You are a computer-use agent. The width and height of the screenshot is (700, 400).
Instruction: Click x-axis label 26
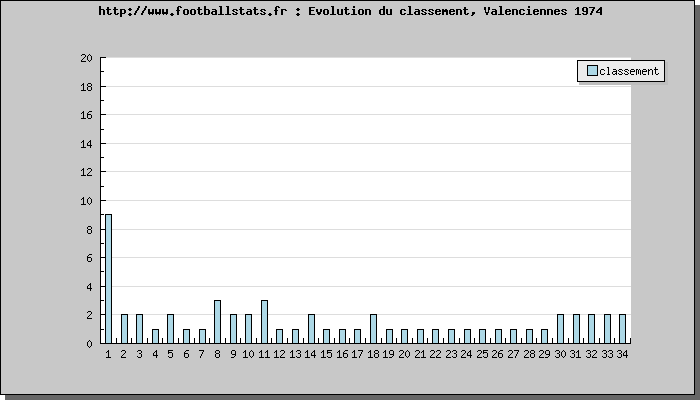pos(497,354)
